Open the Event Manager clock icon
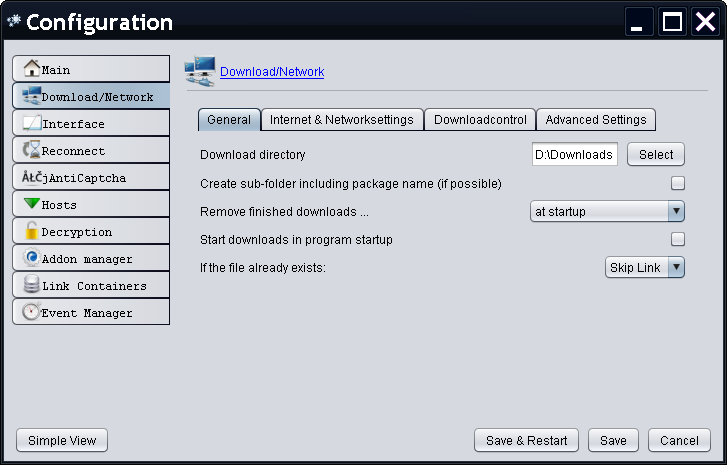This screenshot has height=465, width=727. [31, 312]
